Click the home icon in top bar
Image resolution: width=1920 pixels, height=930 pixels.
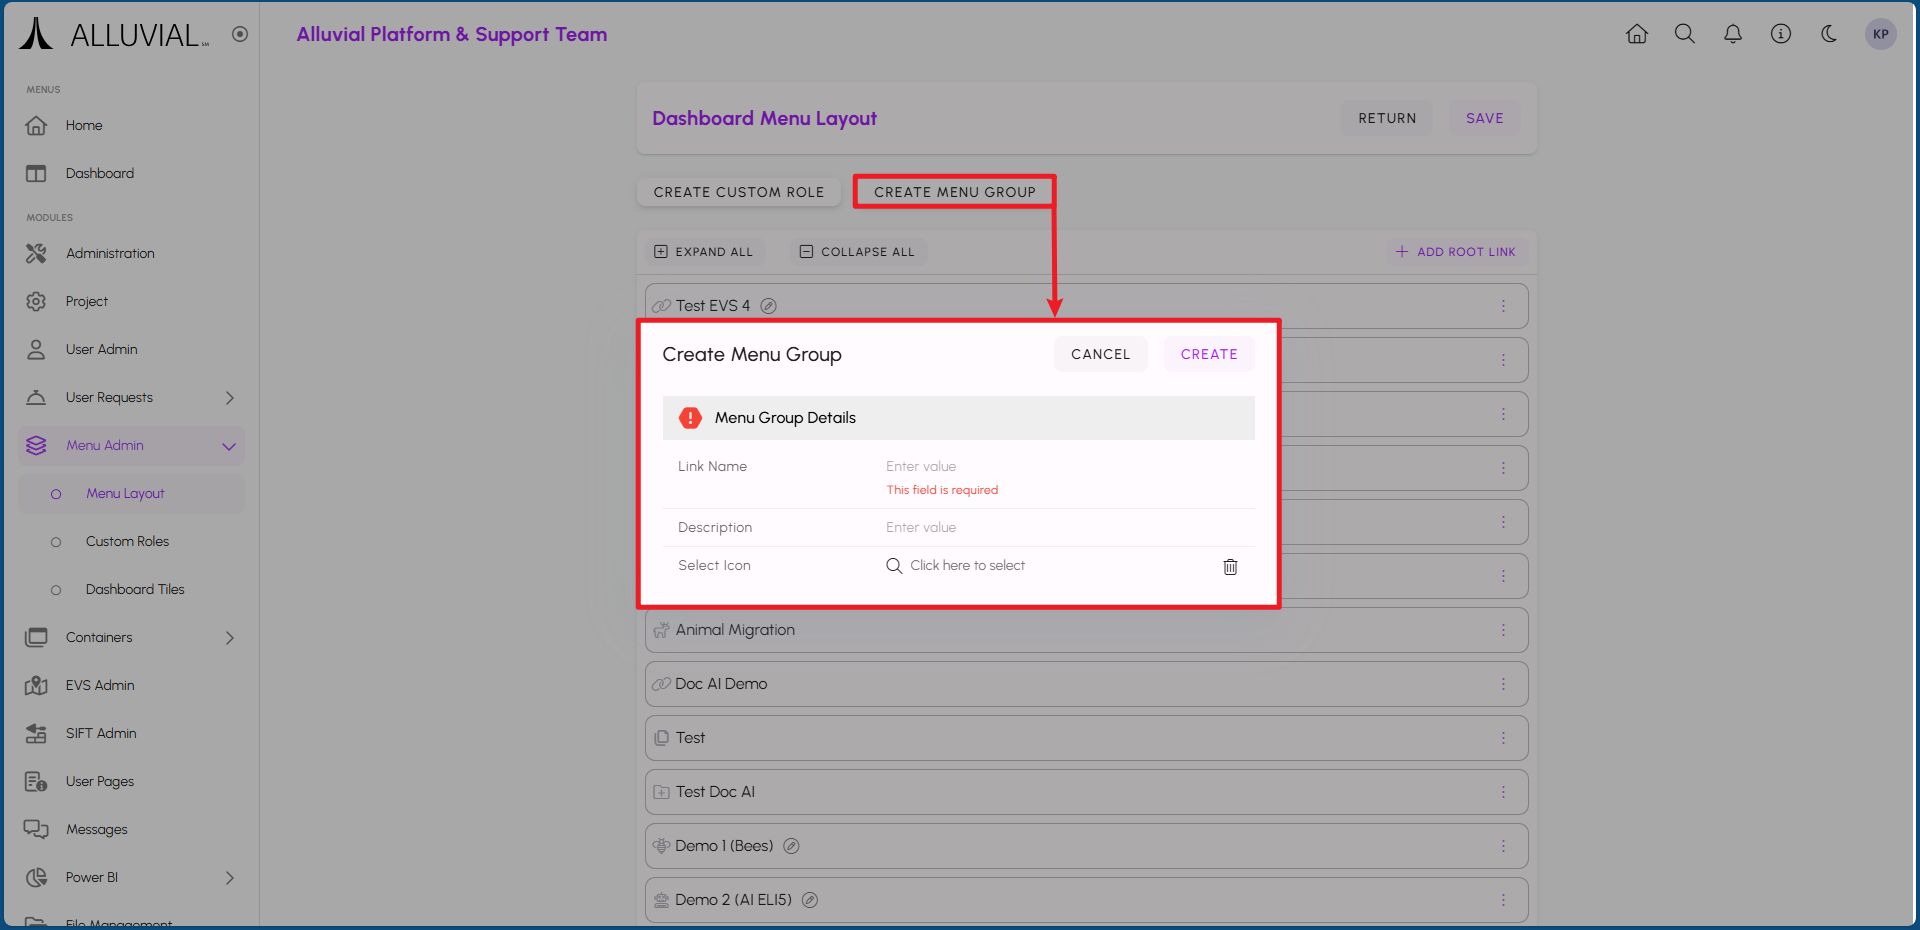1637,34
